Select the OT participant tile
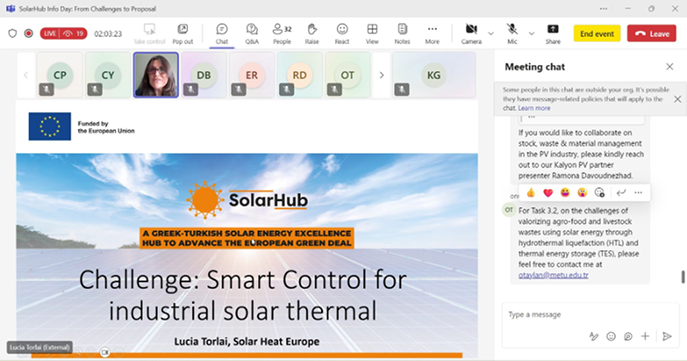Viewport: 687px width, 361px height. (347, 75)
